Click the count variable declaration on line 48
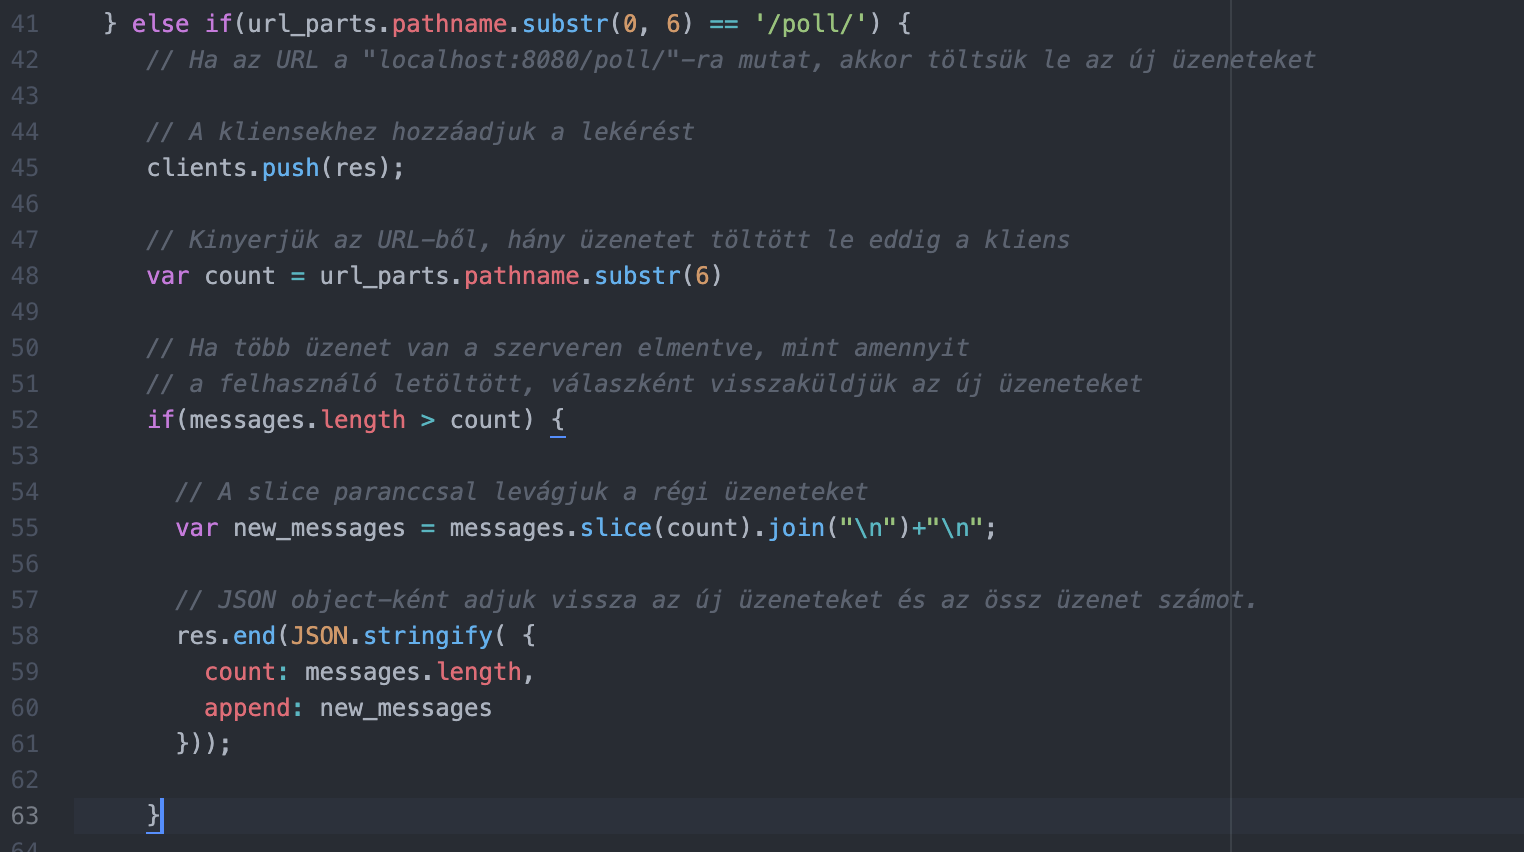1524x852 pixels. coord(240,276)
